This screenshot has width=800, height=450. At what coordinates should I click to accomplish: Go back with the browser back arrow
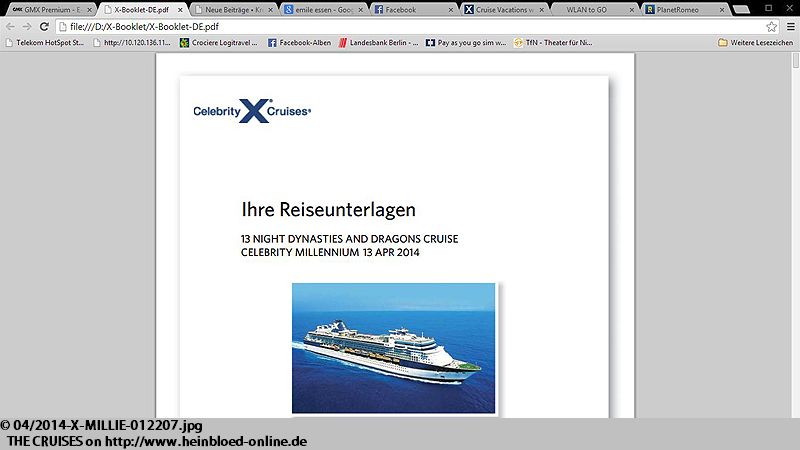pyautogui.click(x=11, y=27)
